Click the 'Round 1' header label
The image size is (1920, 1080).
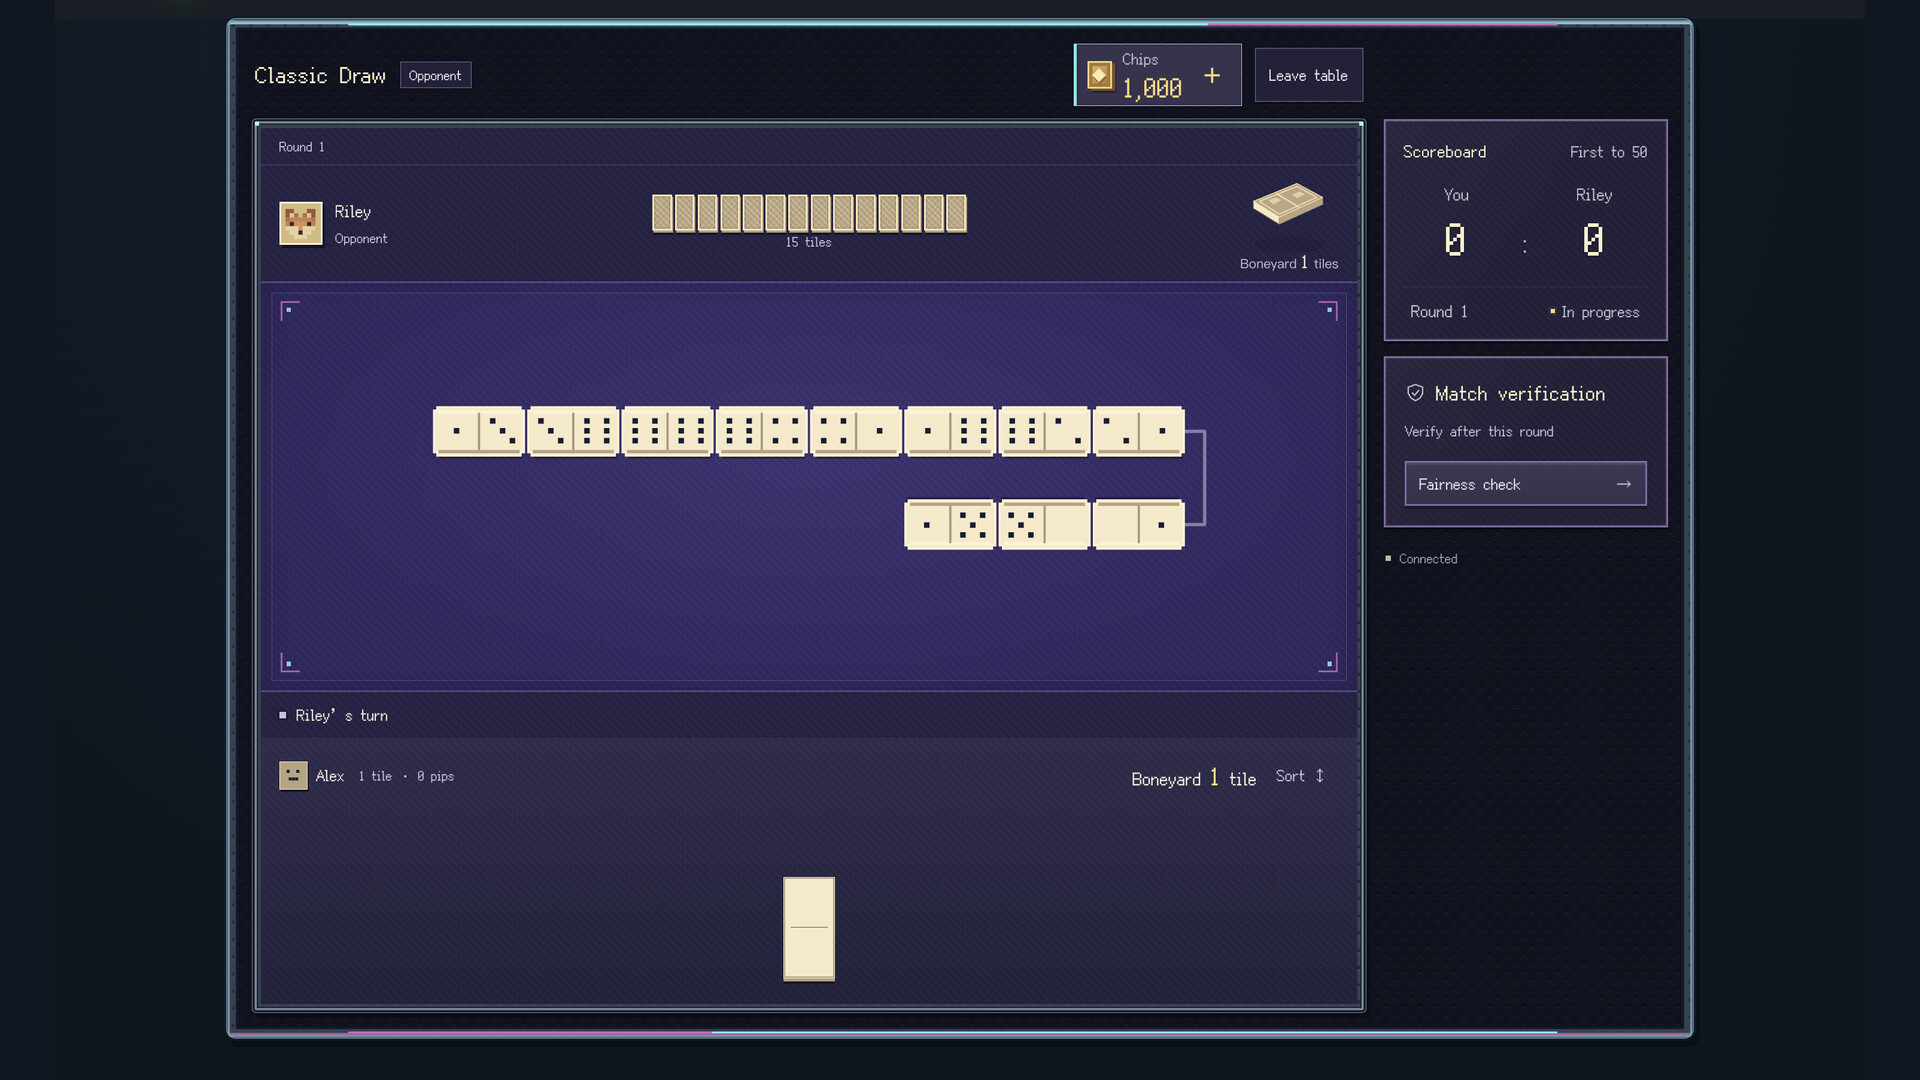pos(301,147)
